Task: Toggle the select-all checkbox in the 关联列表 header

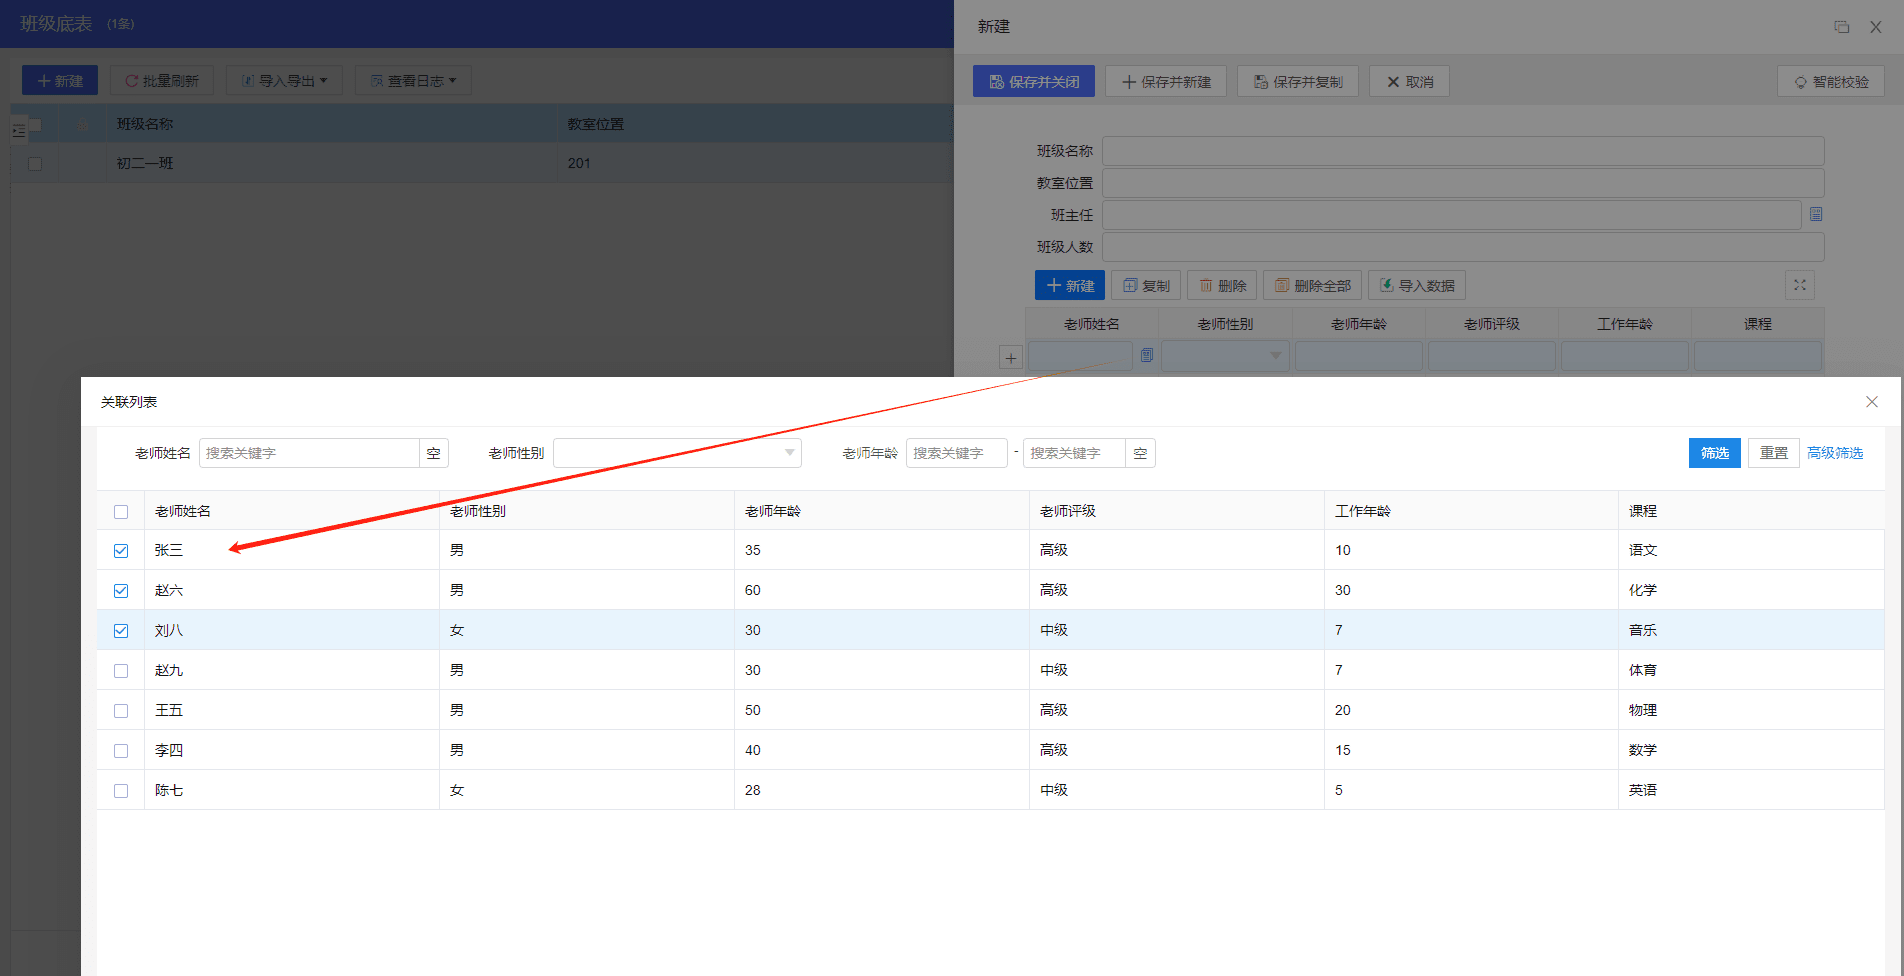Action: (x=121, y=512)
